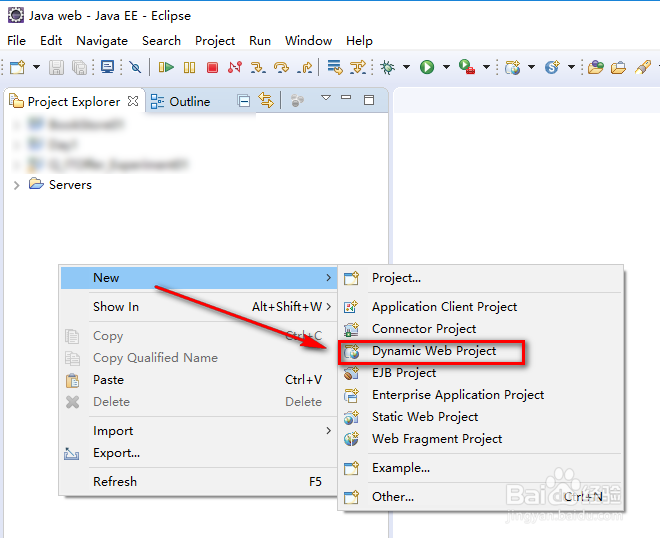Open the File menu
Screen dimensions: 660x538
[x=16, y=41]
